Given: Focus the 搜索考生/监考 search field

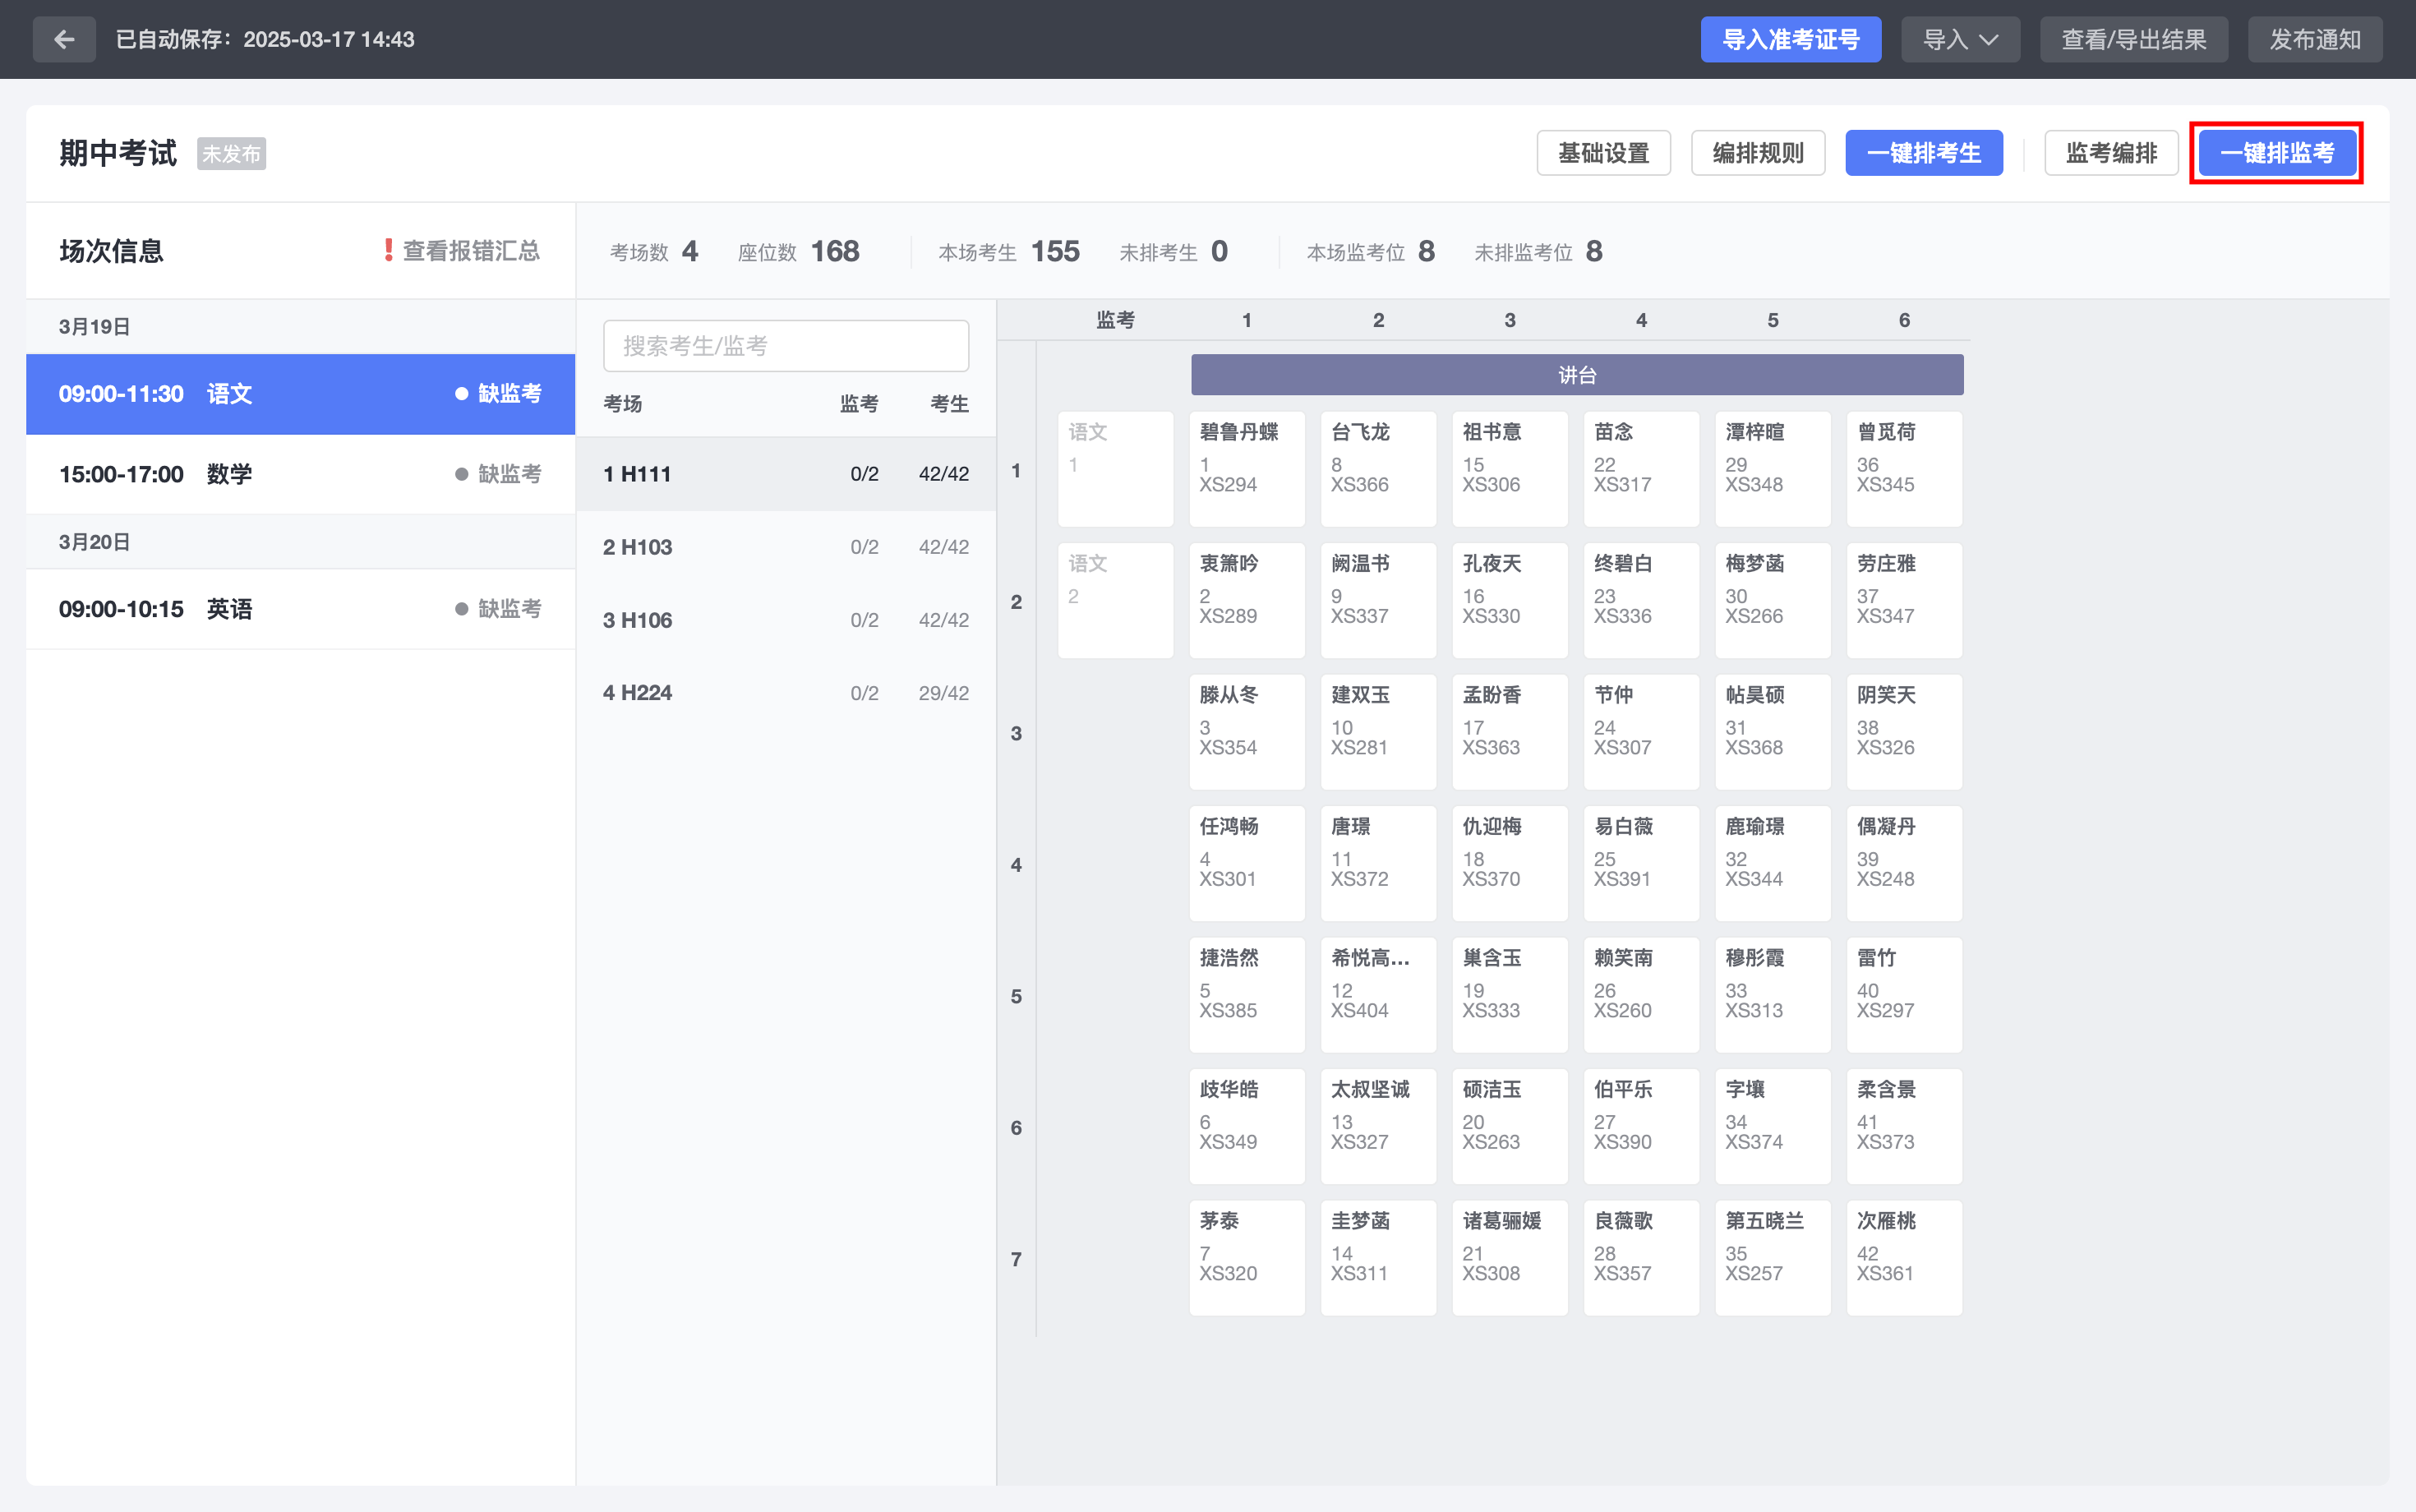Looking at the screenshot, I should point(786,346).
